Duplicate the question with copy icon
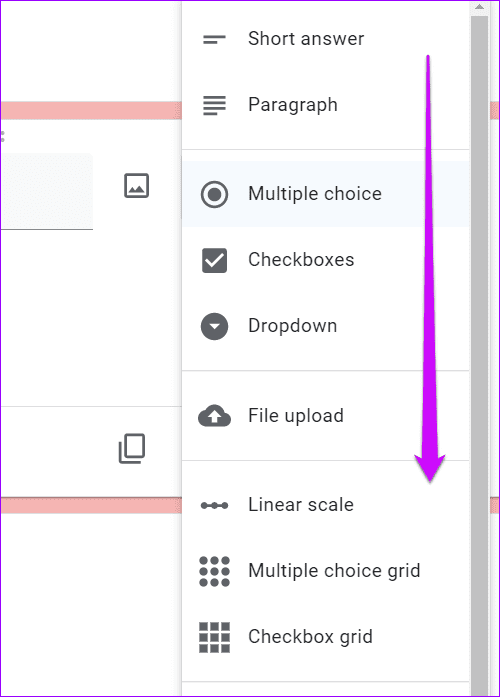The height and width of the screenshot is (697, 500). coord(132,449)
